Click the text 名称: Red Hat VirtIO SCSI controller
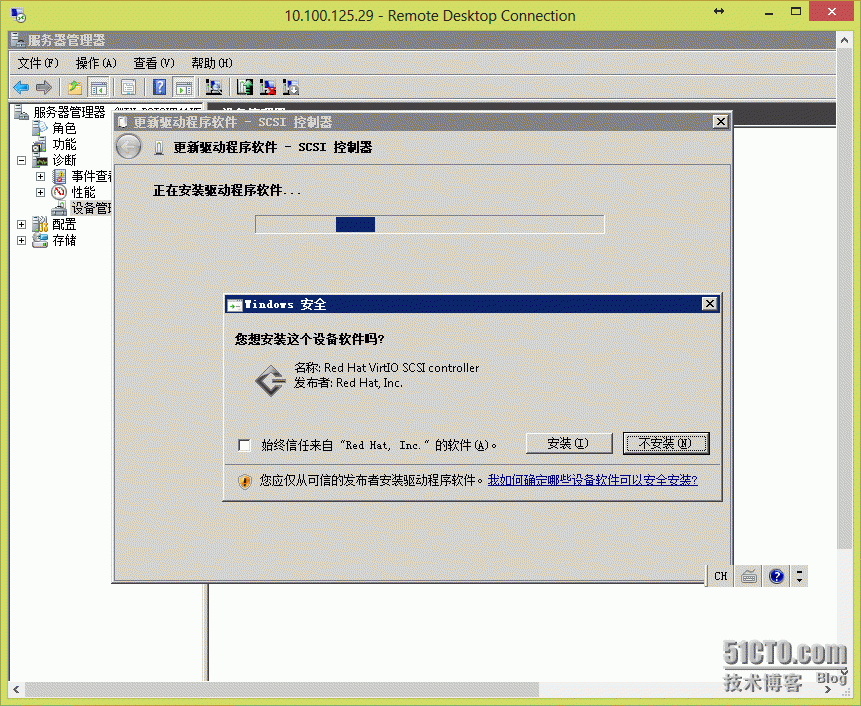Viewport: 861px width, 706px height. pyautogui.click(x=387, y=368)
